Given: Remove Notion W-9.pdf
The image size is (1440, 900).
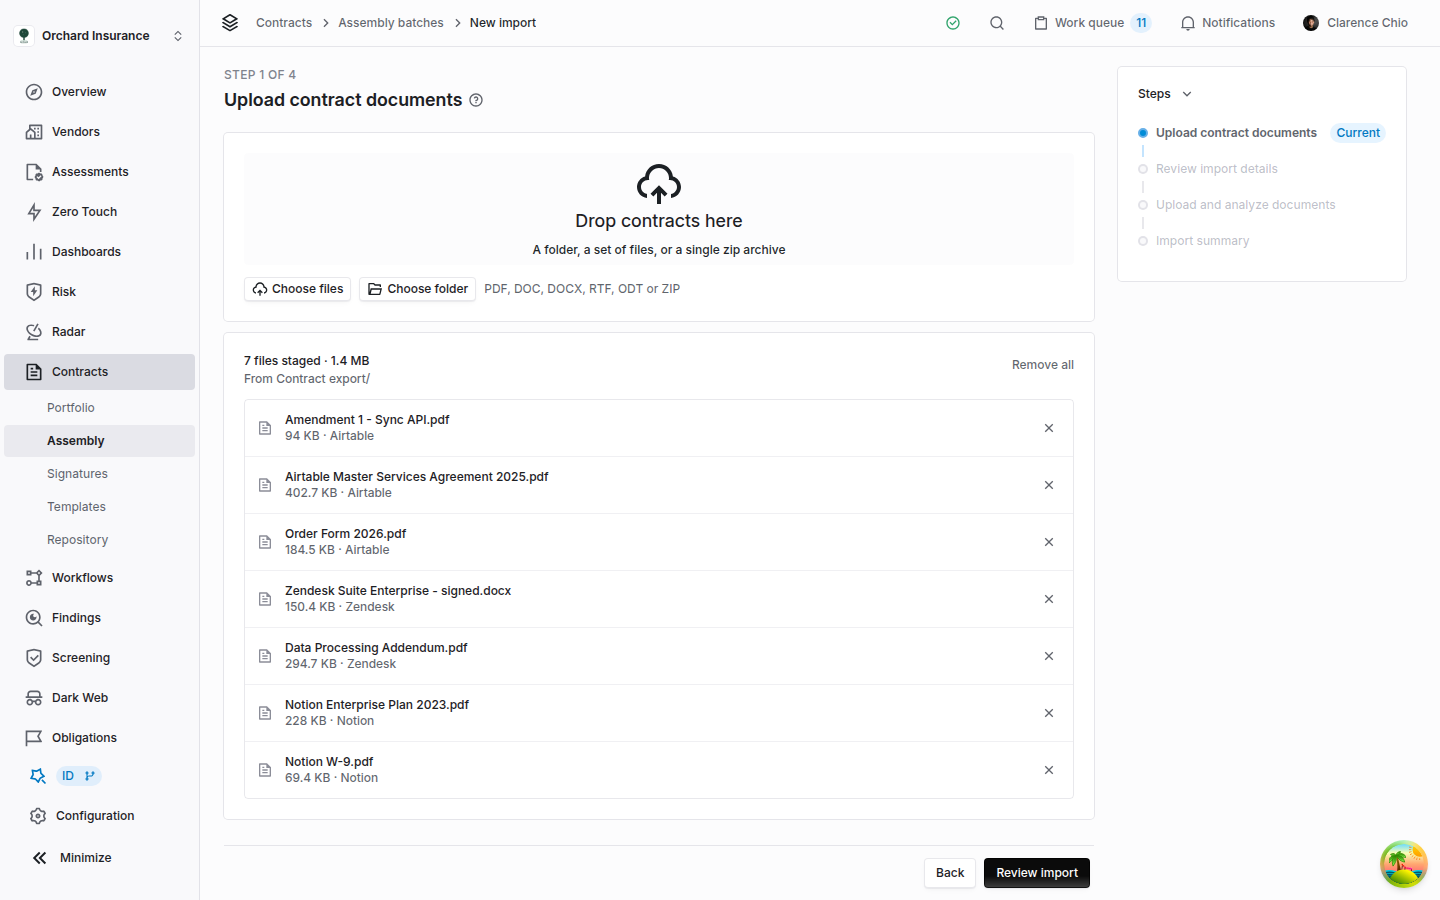Looking at the screenshot, I should [x=1049, y=770].
